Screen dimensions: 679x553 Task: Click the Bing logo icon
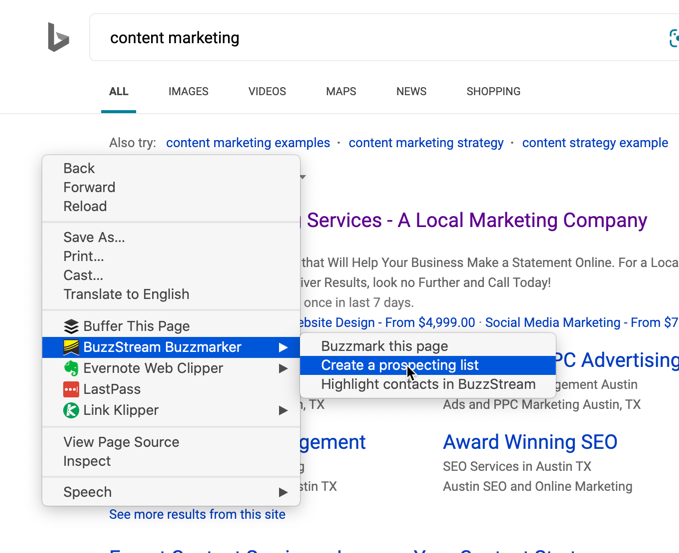coord(58,38)
